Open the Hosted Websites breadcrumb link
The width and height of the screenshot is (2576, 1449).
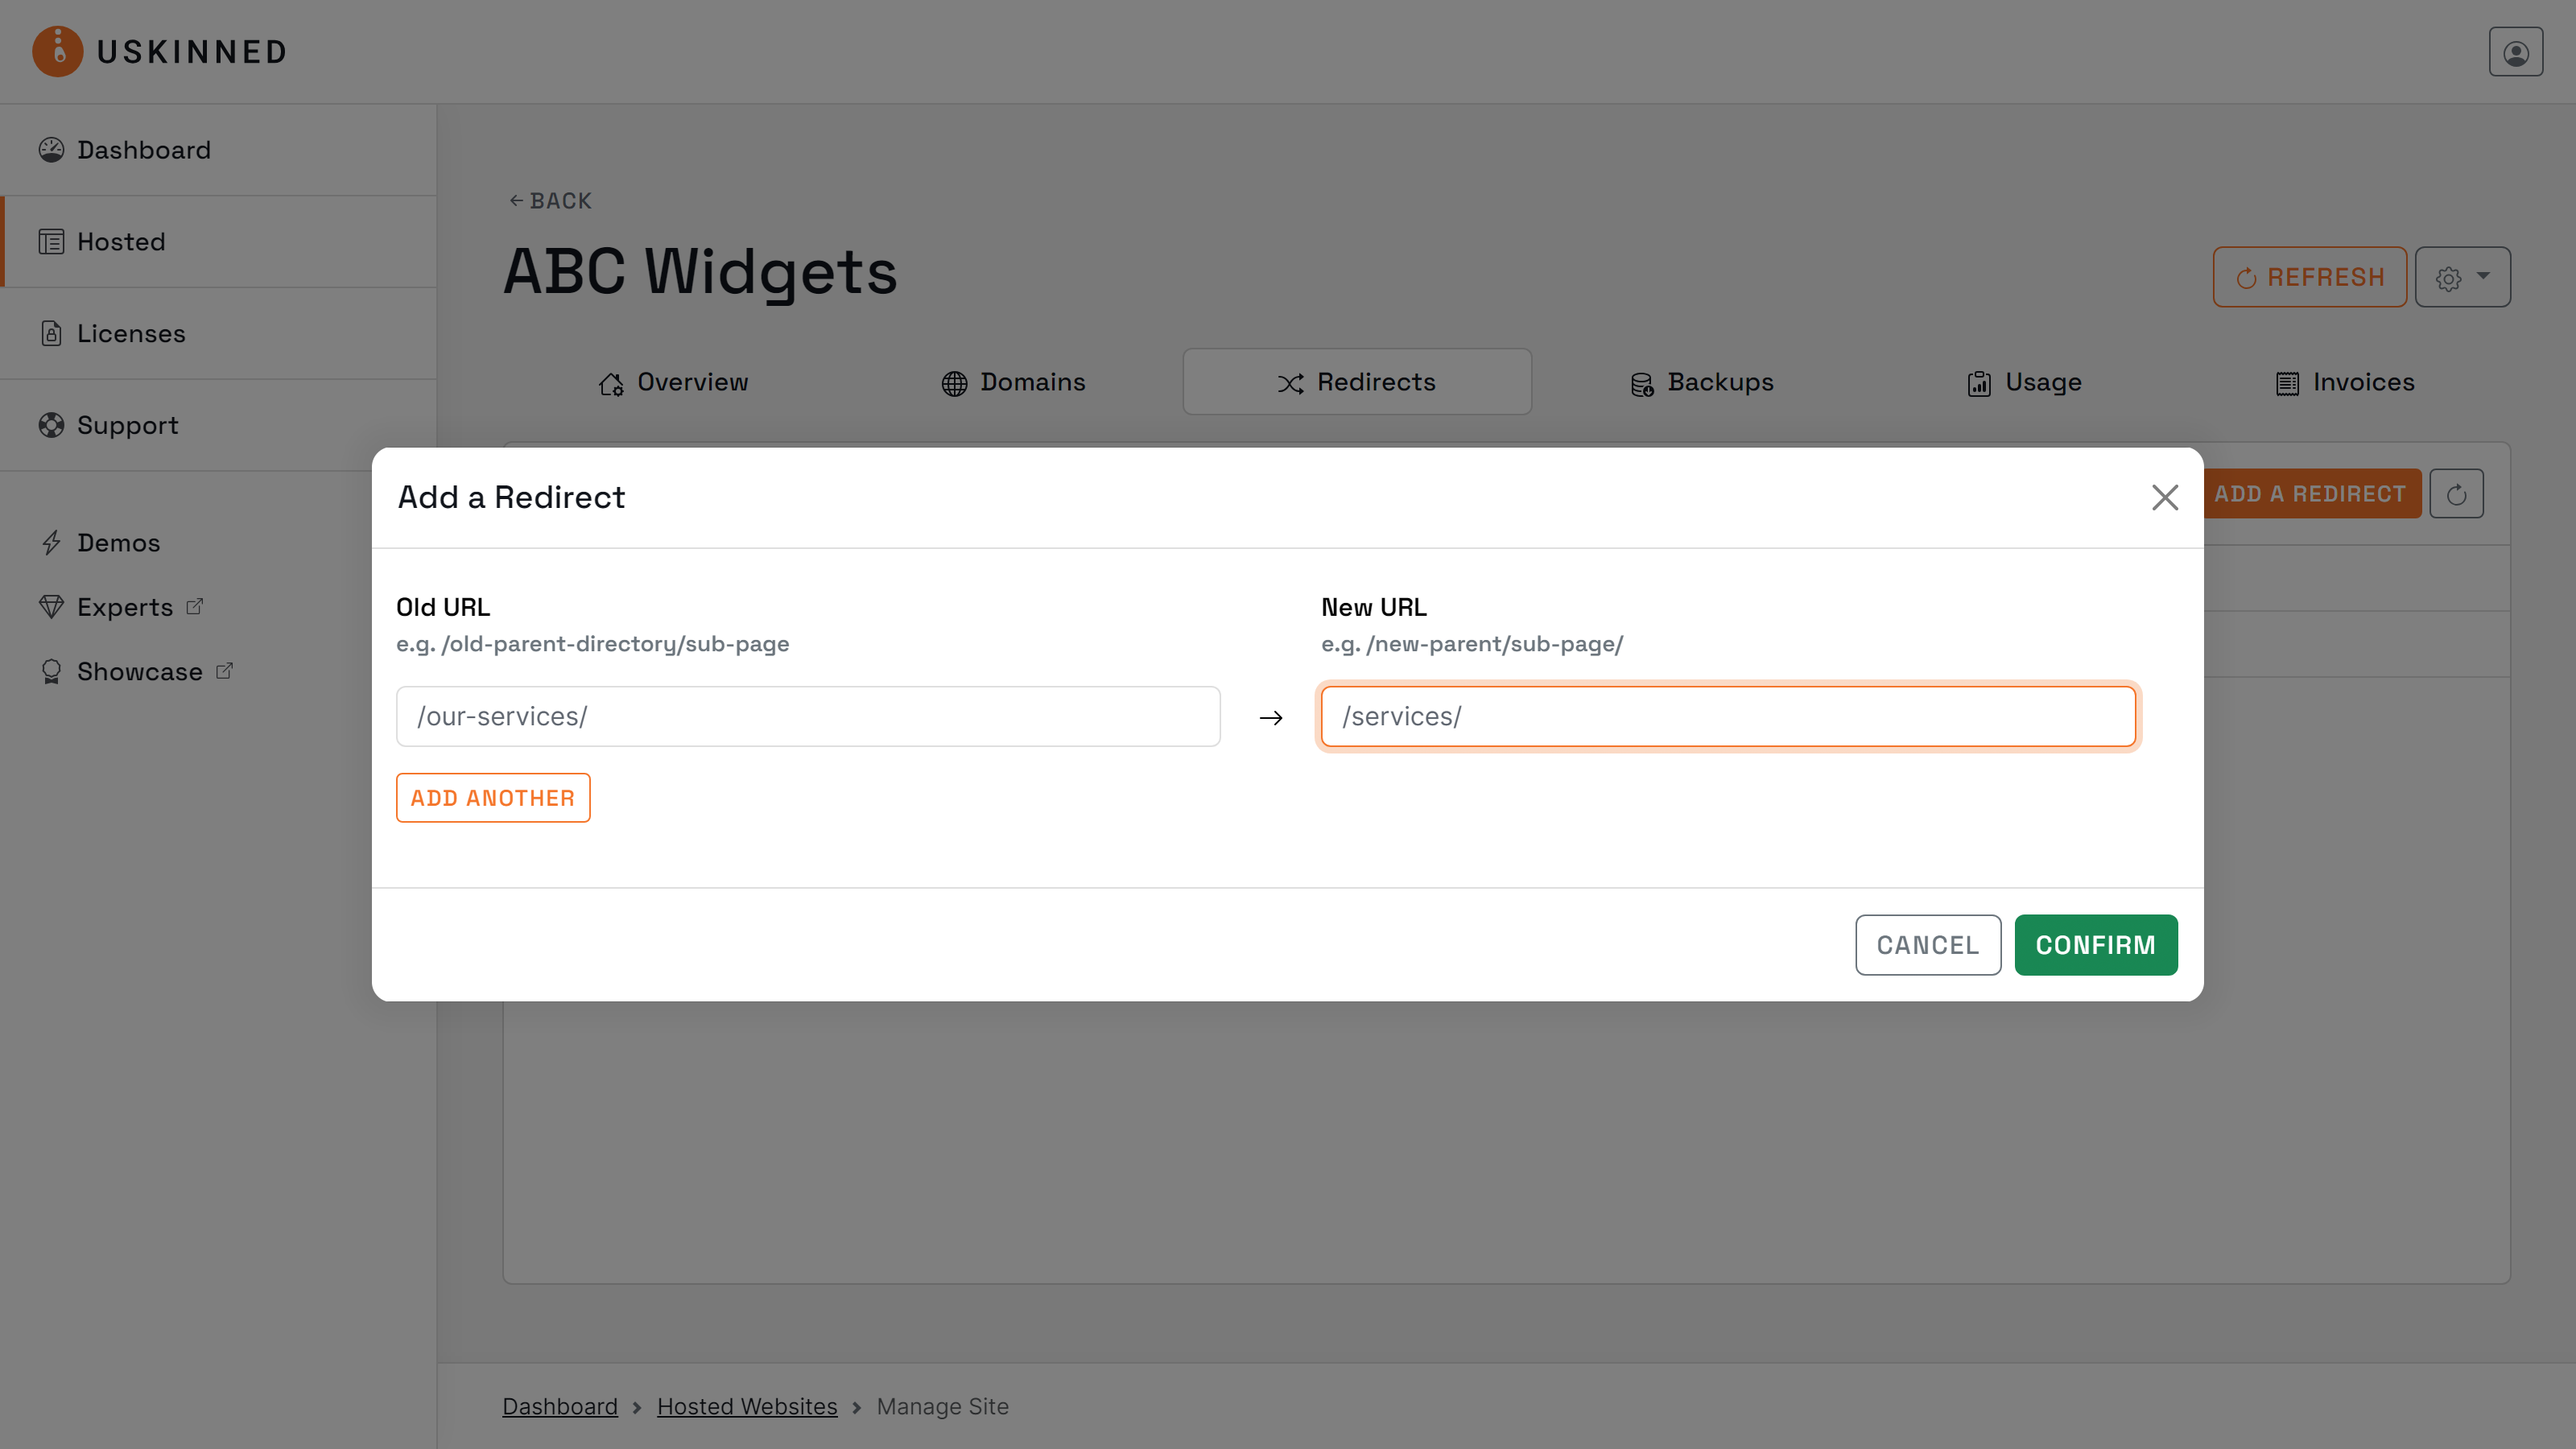point(747,1406)
